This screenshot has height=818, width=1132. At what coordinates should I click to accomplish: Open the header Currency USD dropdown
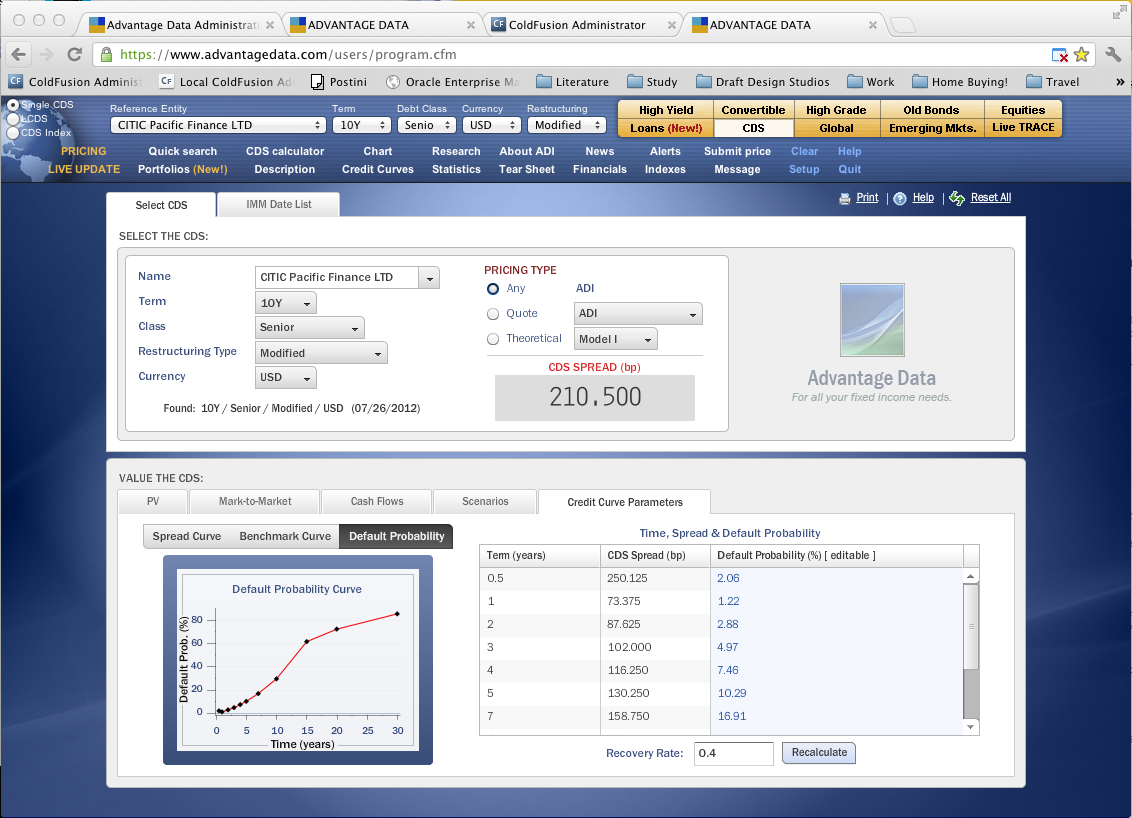click(x=492, y=125)
